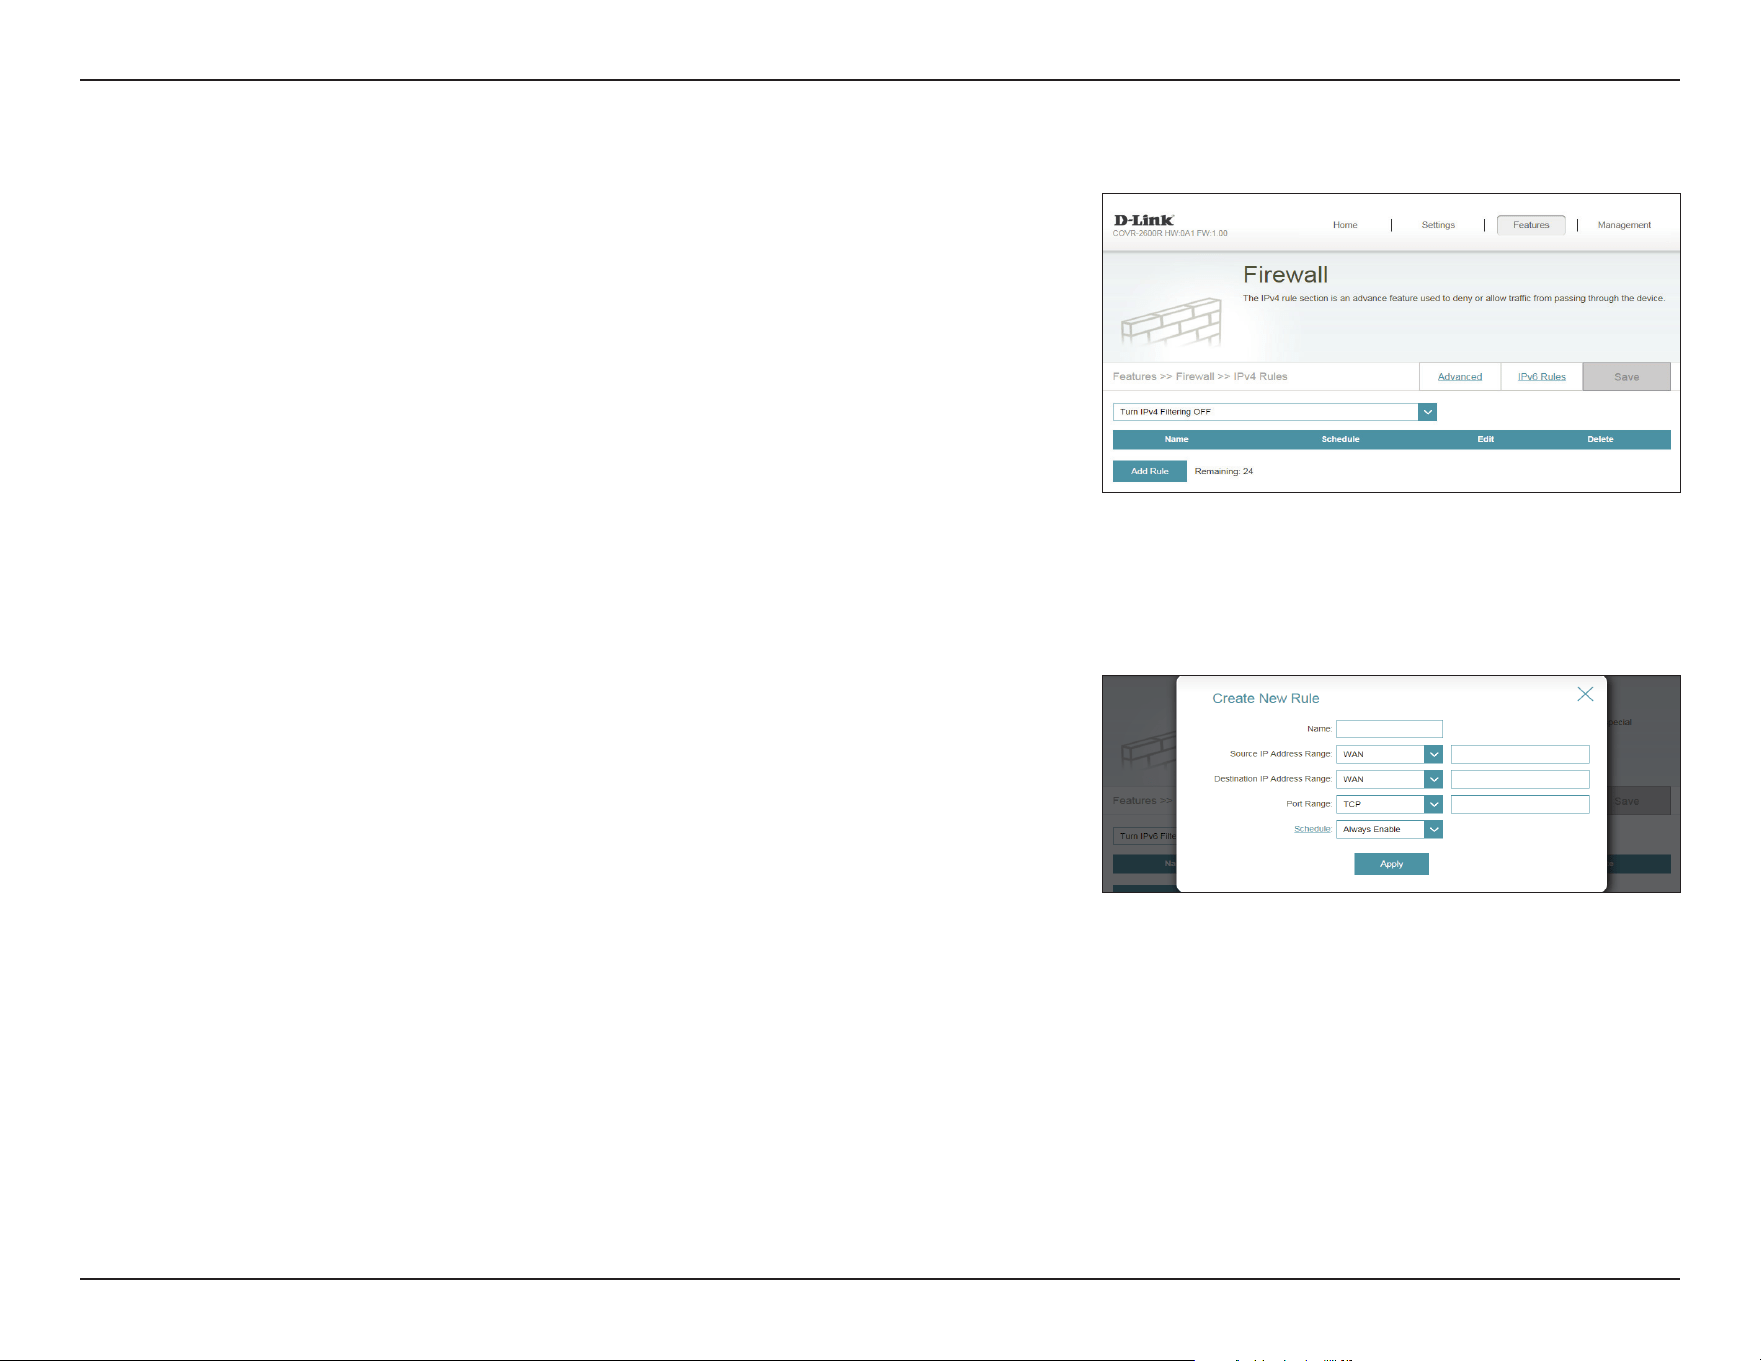Viewport: 1761px width, 1361px height.
Task: Click the Add Rule button
Action: [x=1150, y=471]
